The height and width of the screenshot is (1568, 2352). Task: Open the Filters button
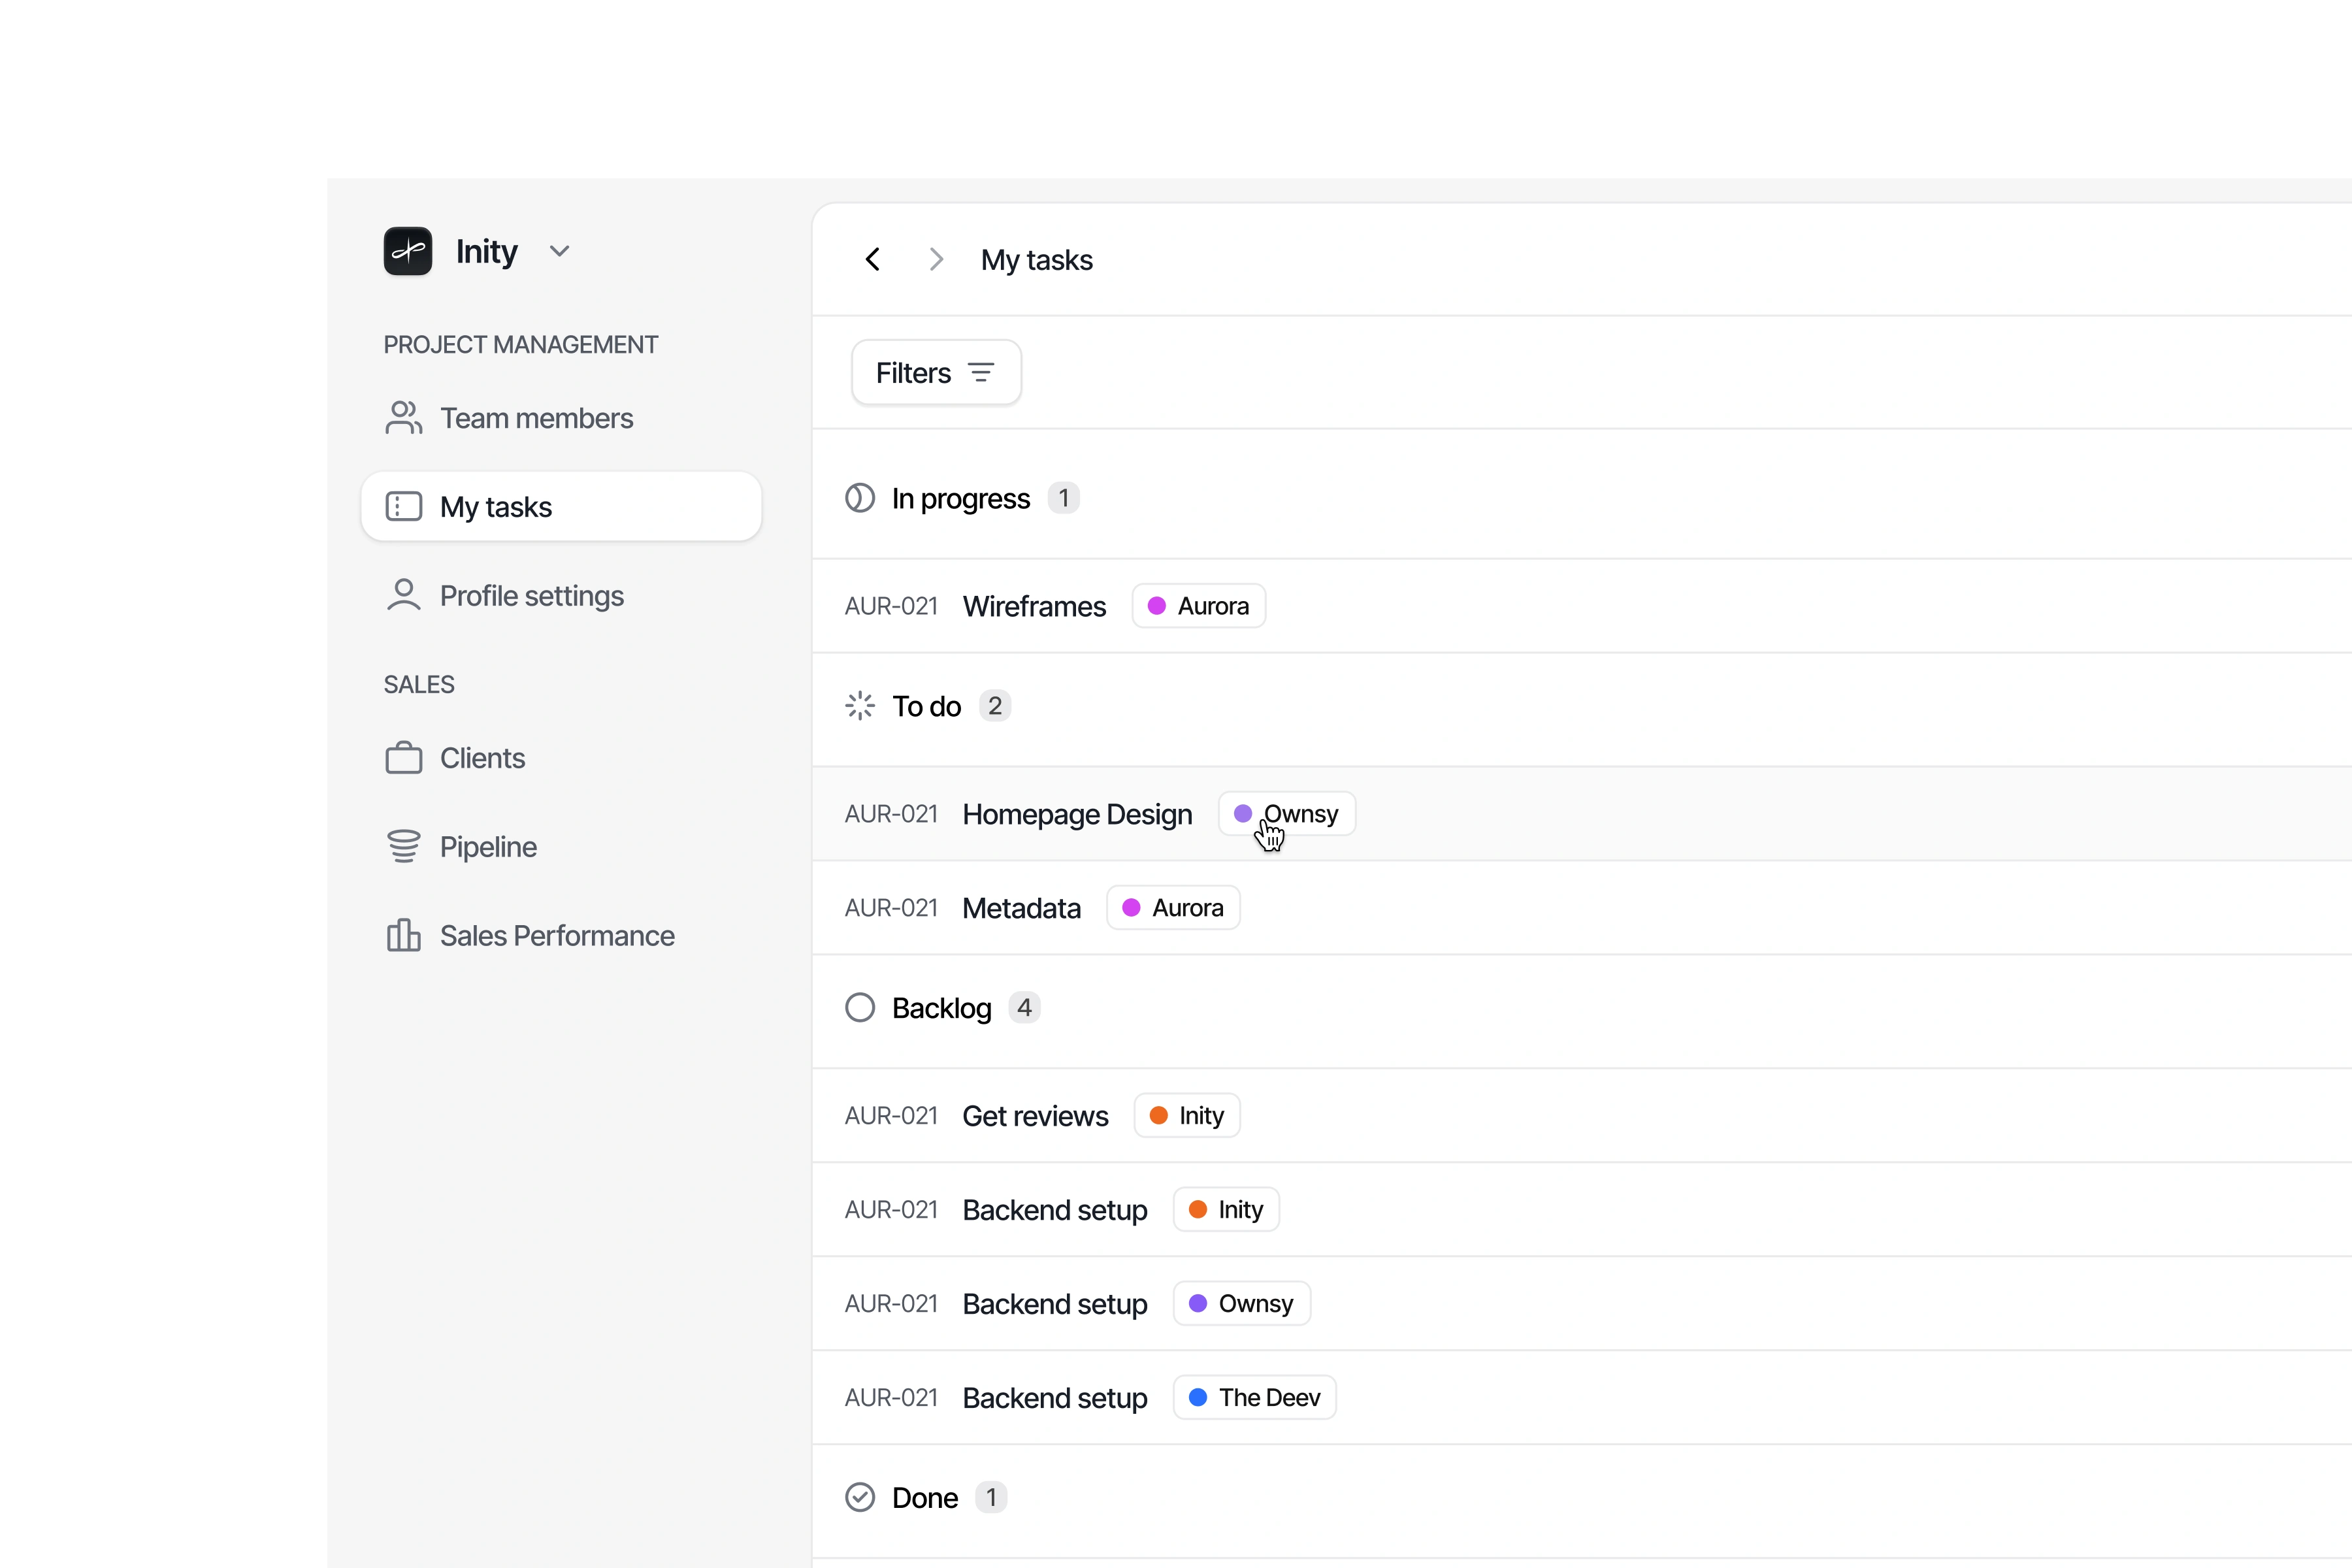(x=935, y=373)
